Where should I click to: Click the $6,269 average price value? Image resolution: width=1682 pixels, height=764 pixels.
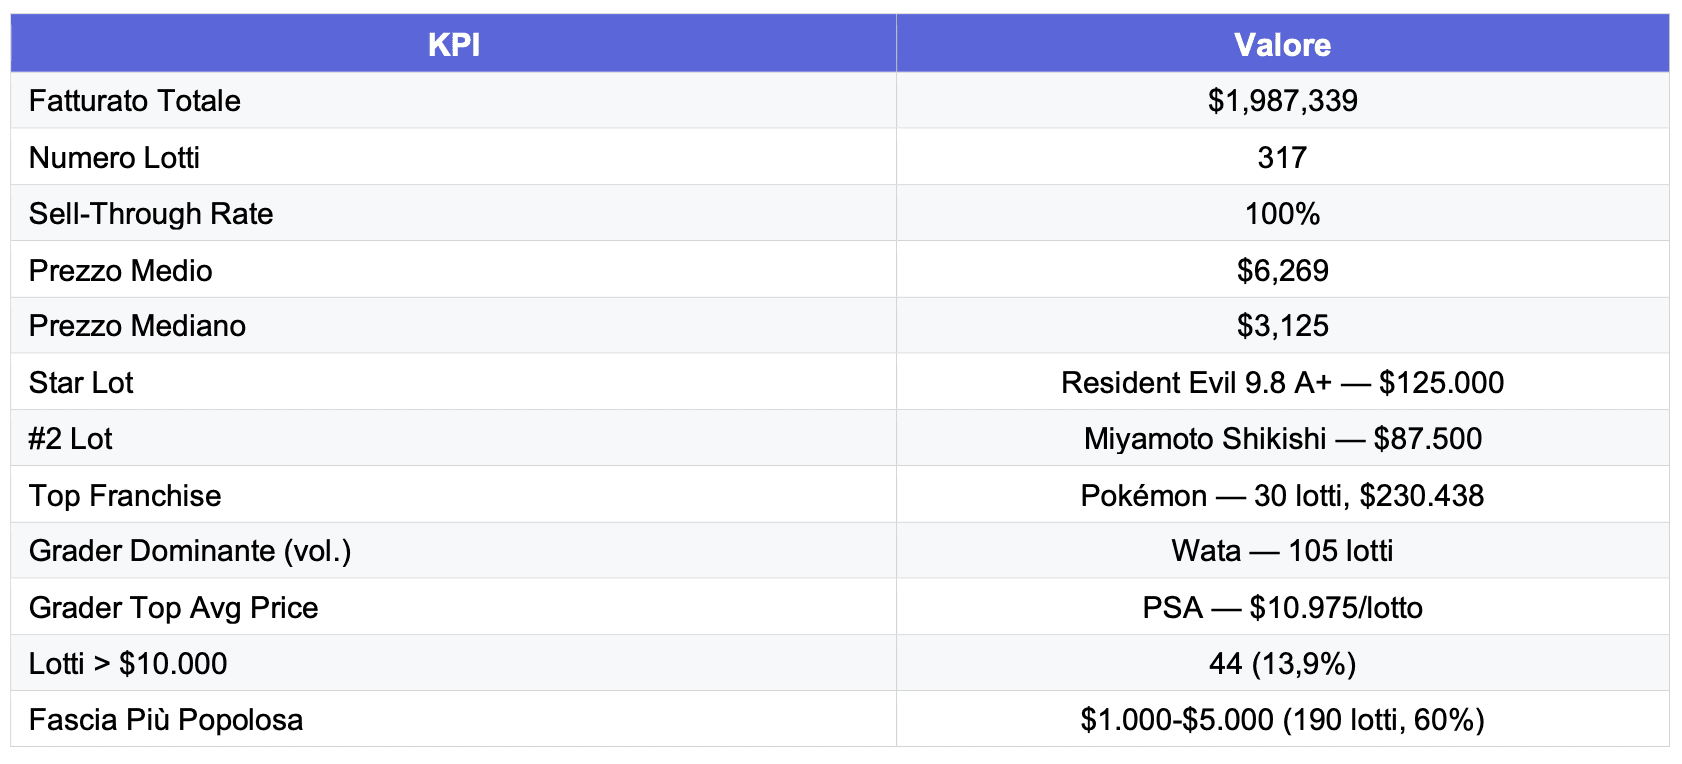coord(1282,271)
